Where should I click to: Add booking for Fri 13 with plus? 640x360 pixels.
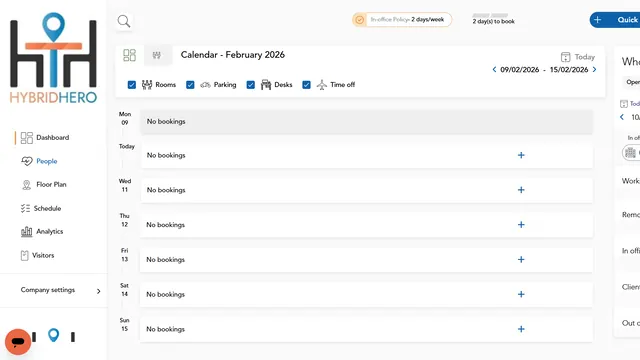click(x=521, y=260)
